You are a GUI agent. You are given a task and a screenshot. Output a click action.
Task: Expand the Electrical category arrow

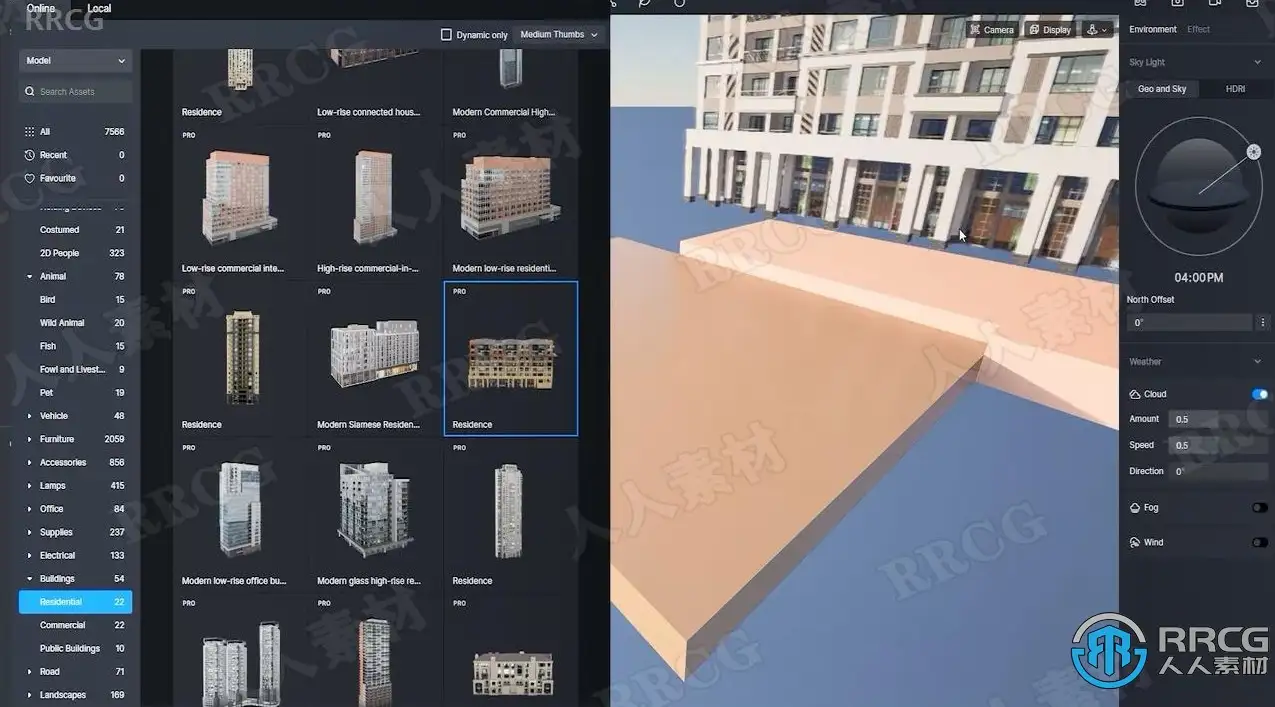29,556
